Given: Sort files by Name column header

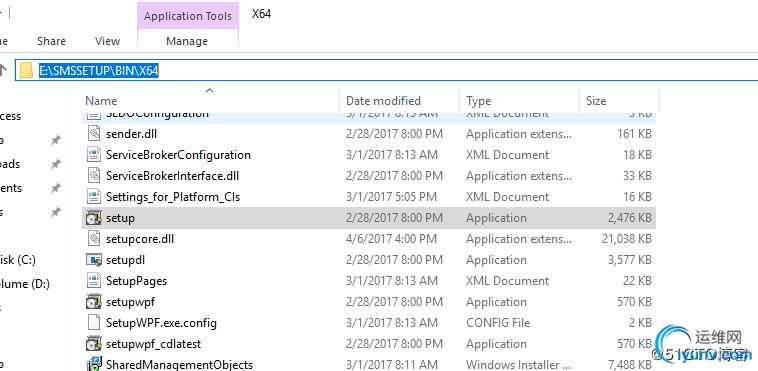Looking at the screenshot, I should tap(101, 101).
